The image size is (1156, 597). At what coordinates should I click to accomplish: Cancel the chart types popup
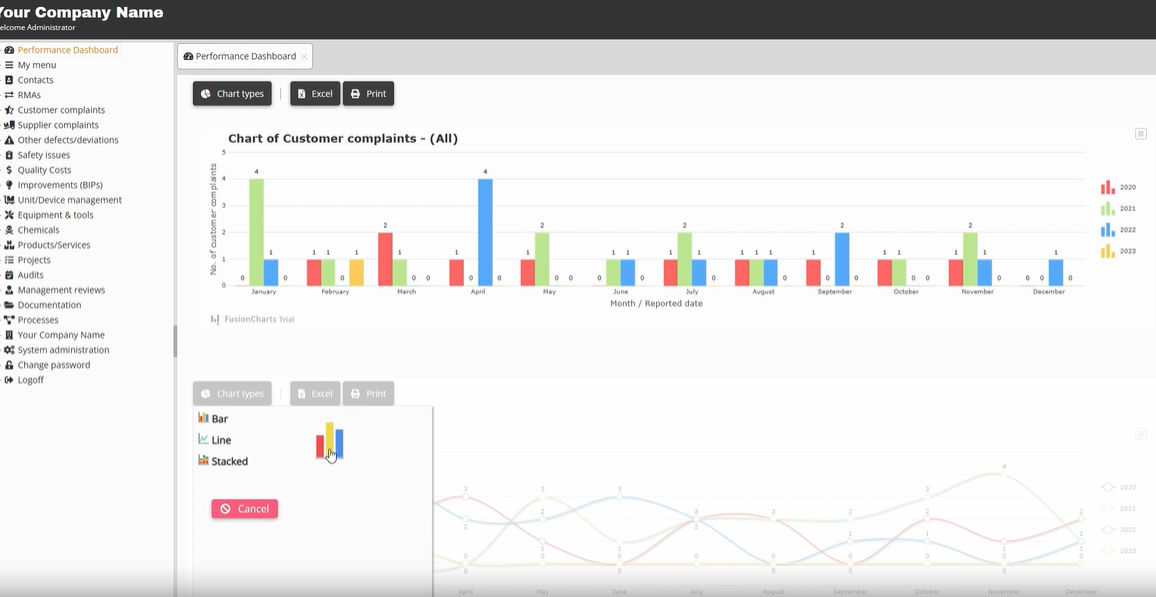pos(245,509)
